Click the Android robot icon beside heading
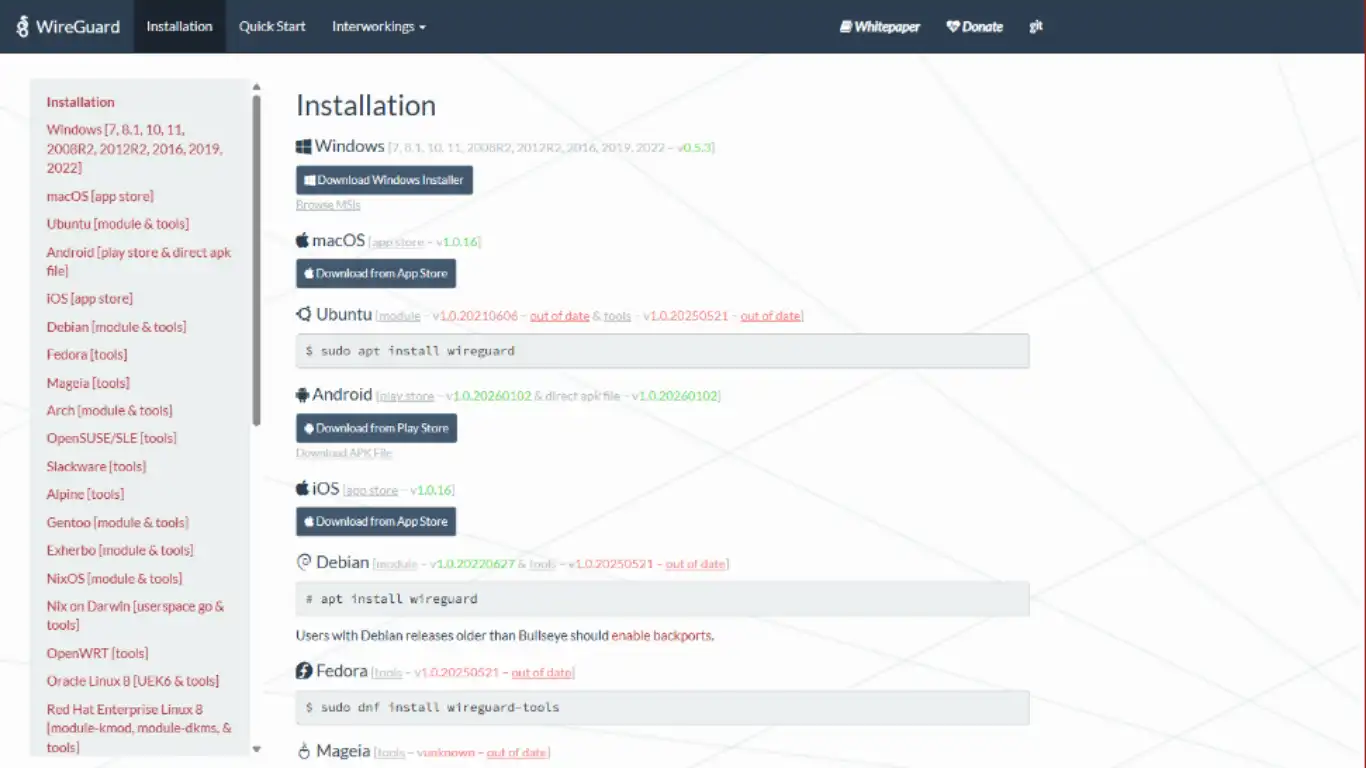 pos(303,395)
